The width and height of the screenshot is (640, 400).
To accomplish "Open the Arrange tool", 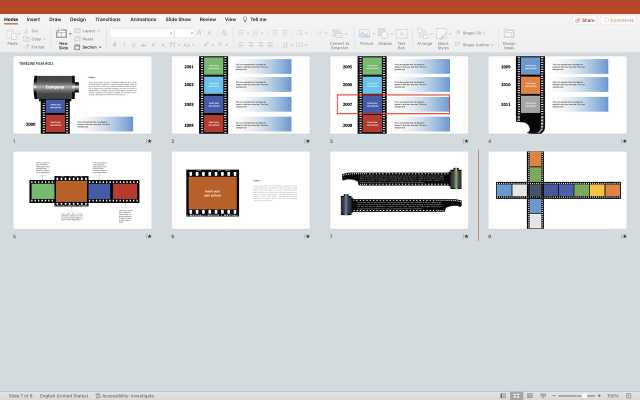I will (425, 35).
